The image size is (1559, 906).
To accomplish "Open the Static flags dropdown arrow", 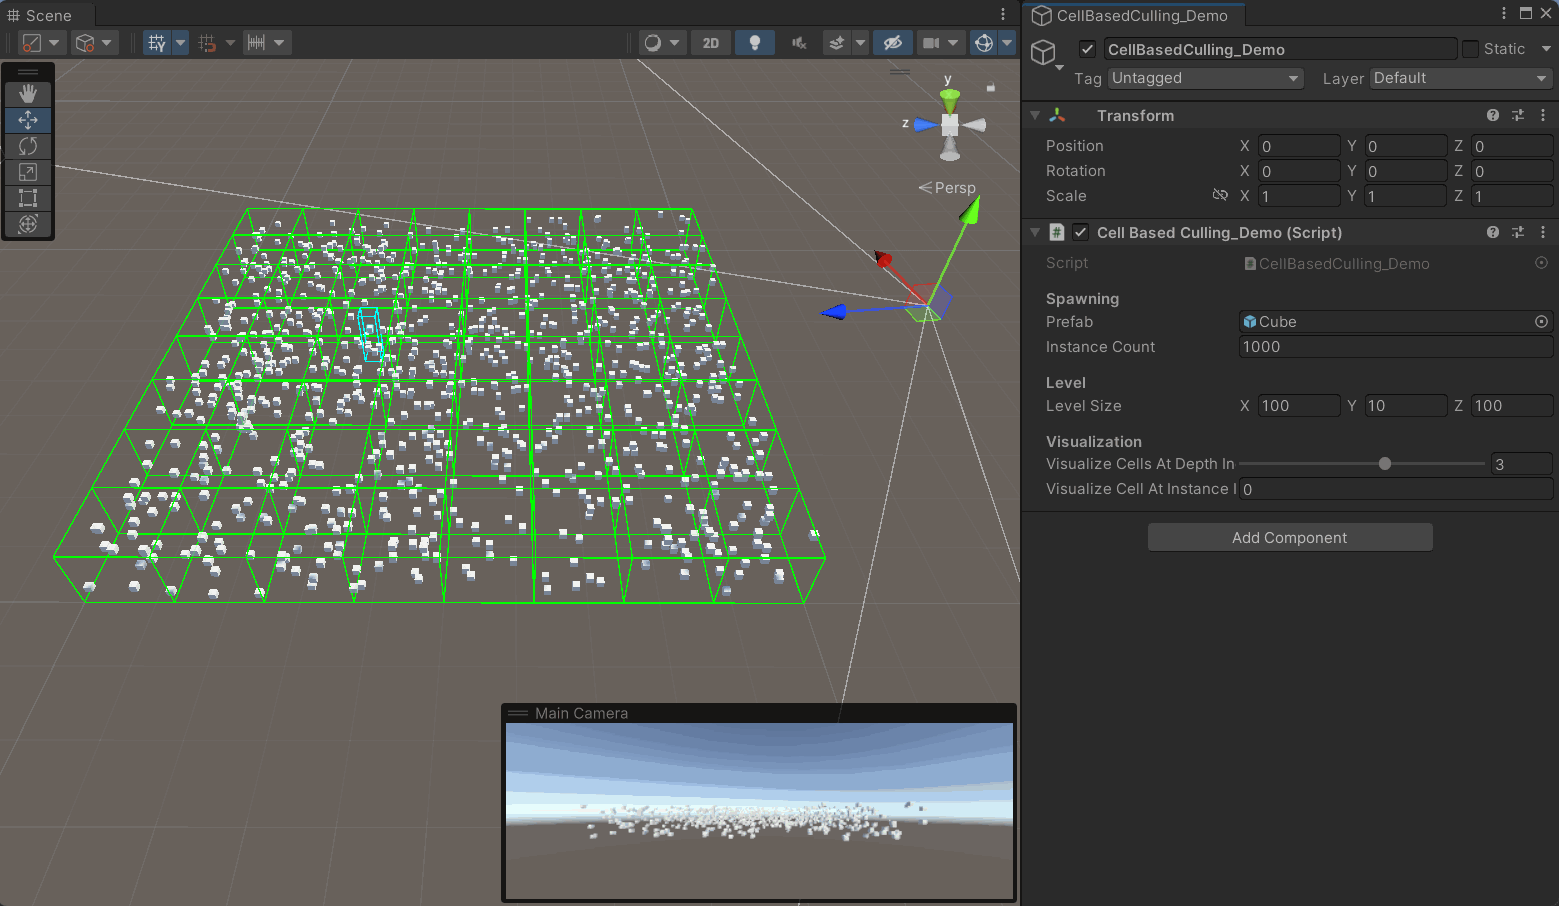I will coord(1546,49).
